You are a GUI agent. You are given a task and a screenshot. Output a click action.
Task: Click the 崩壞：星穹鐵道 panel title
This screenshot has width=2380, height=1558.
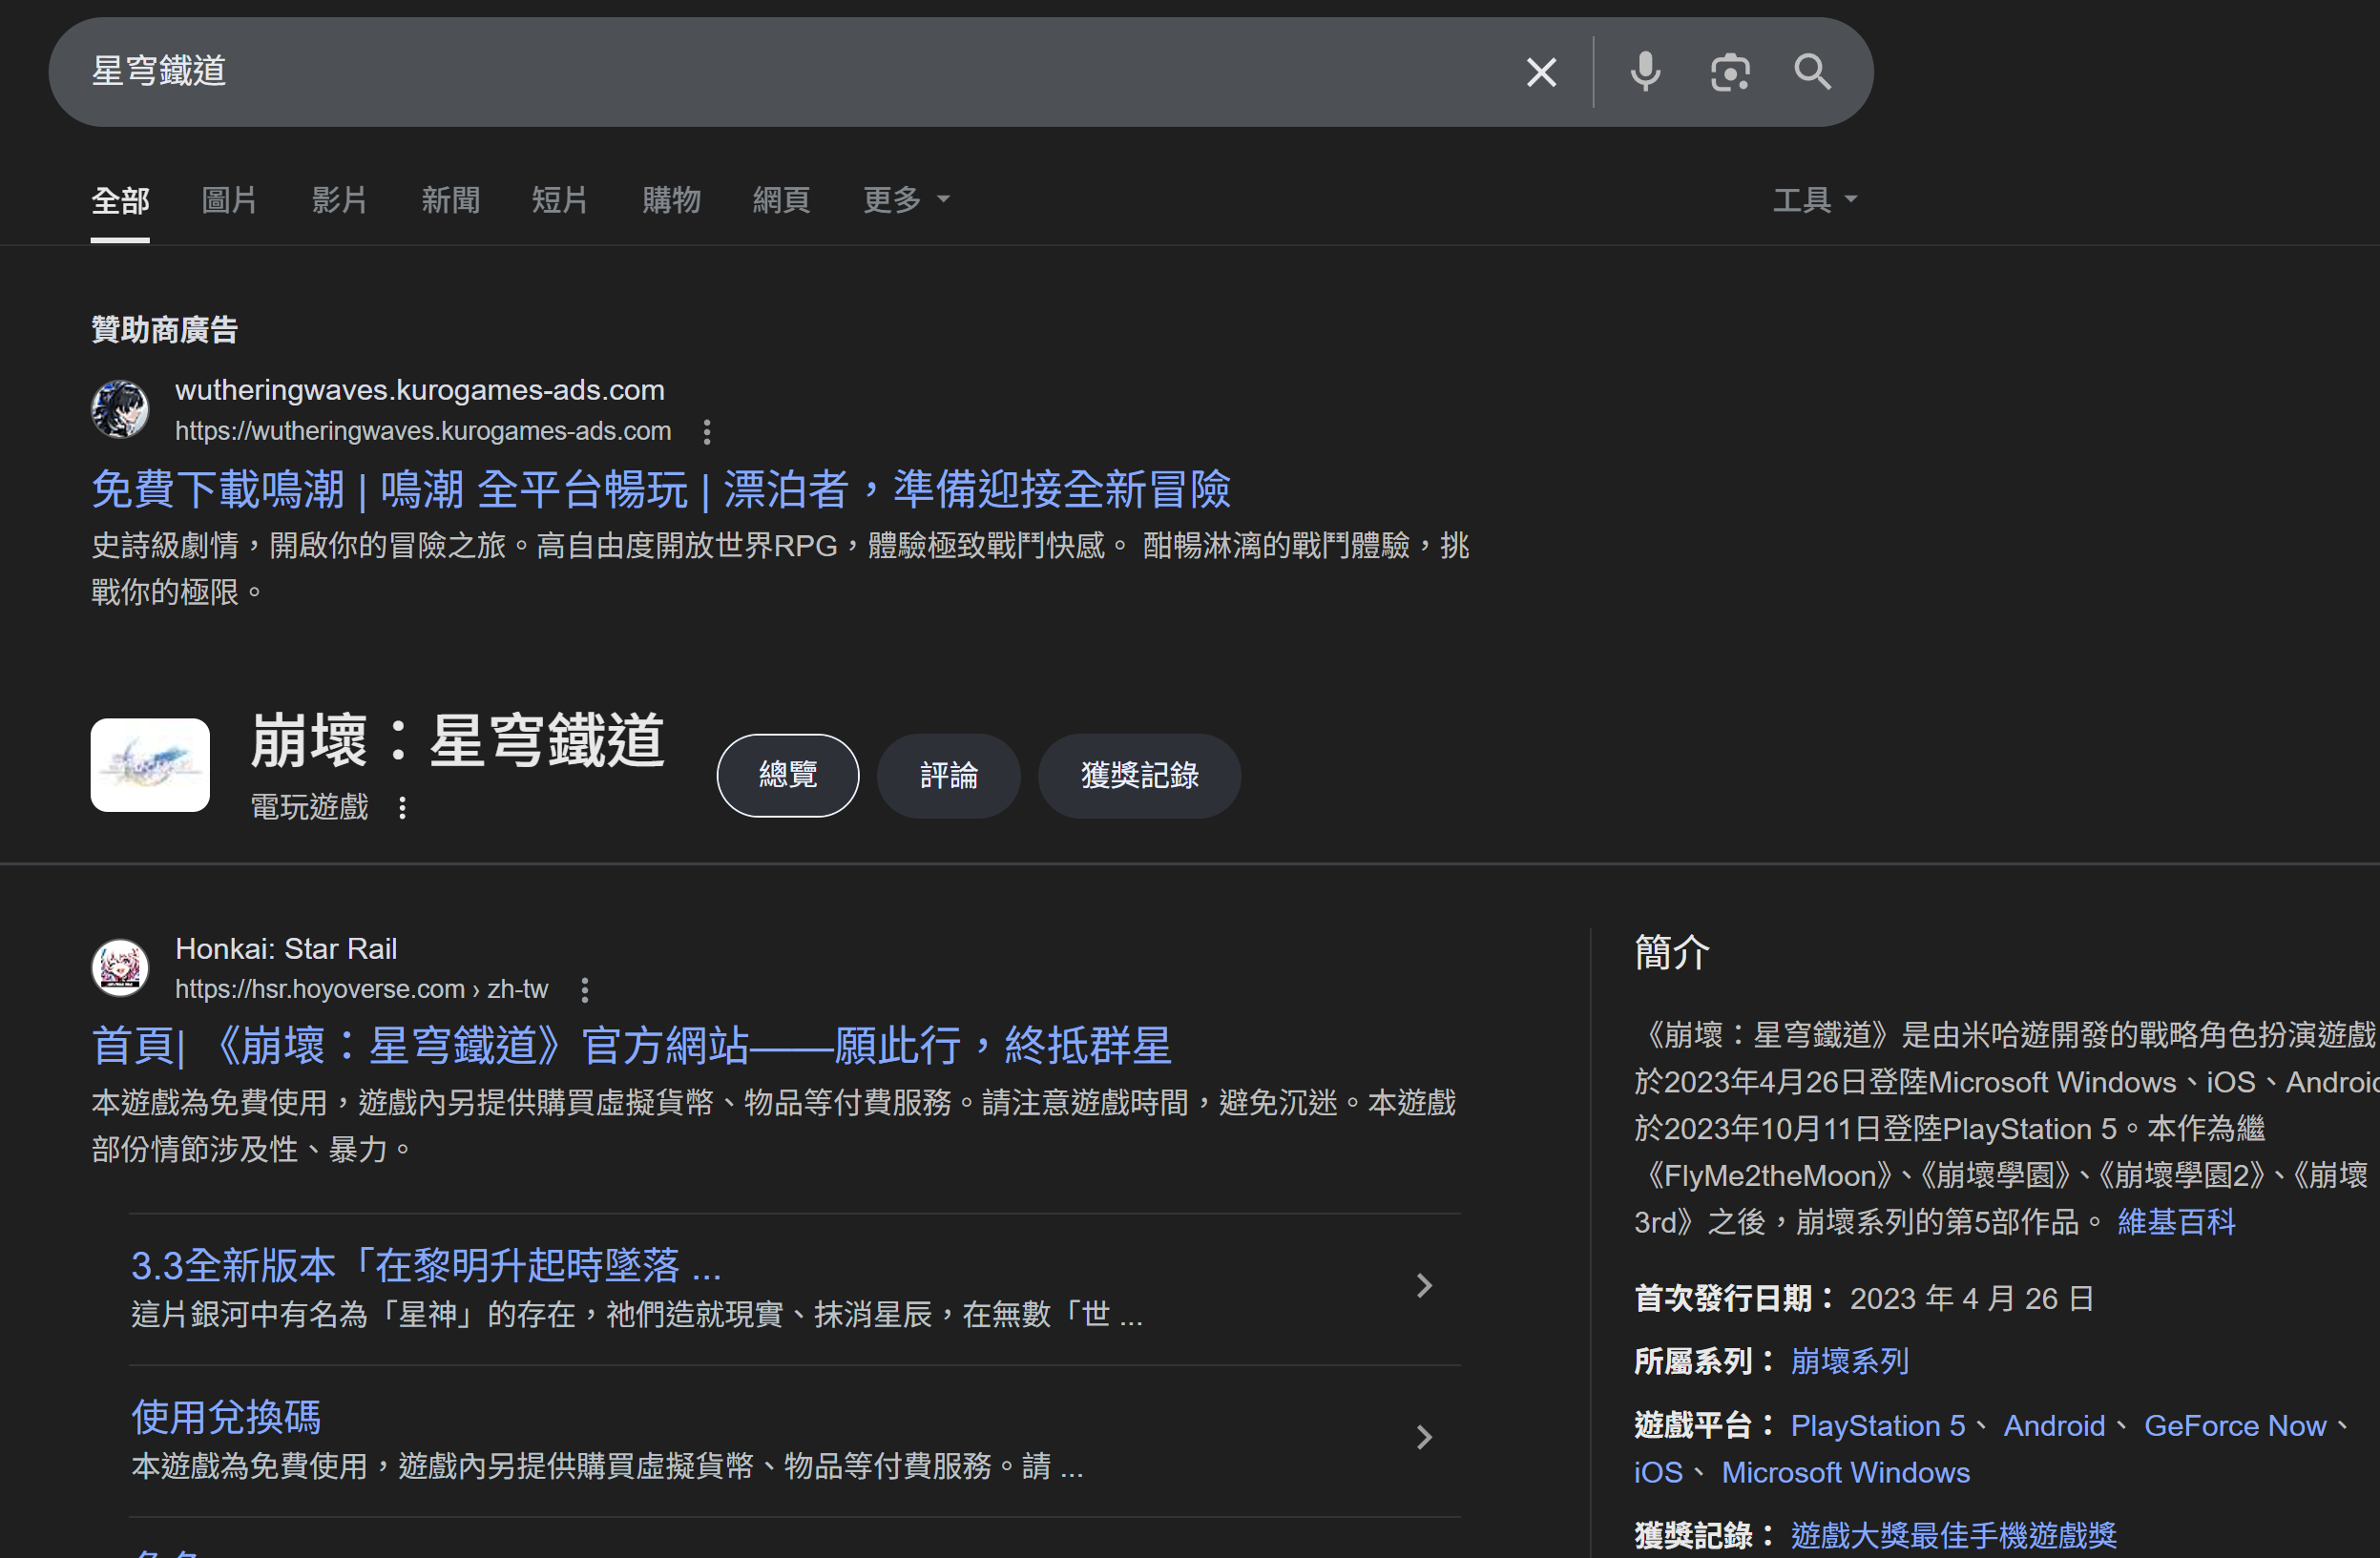(x=457, y=741)
